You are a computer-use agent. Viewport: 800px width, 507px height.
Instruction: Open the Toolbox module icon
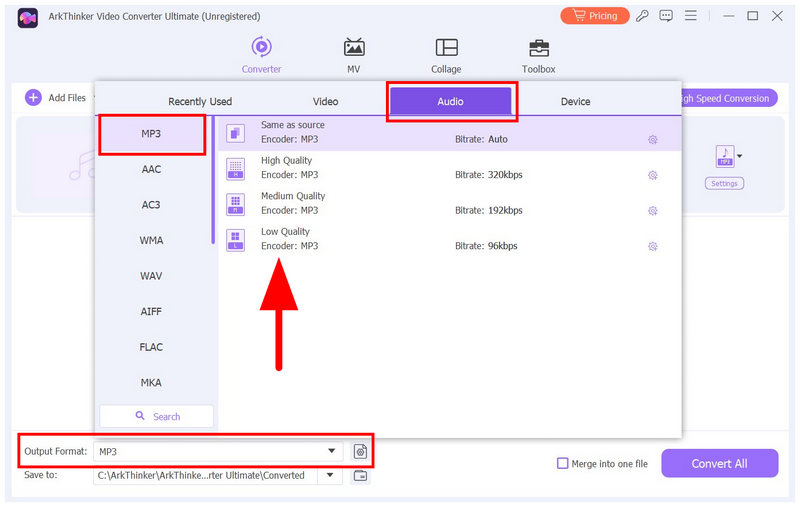(539, 48)
